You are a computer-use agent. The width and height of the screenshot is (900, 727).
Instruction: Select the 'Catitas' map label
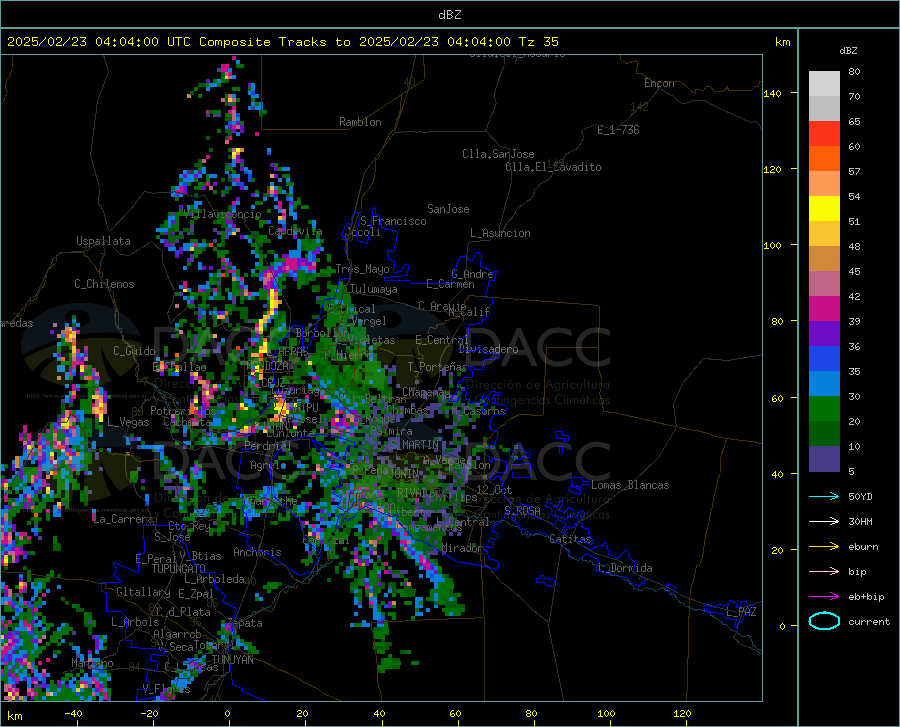point(571,539)
